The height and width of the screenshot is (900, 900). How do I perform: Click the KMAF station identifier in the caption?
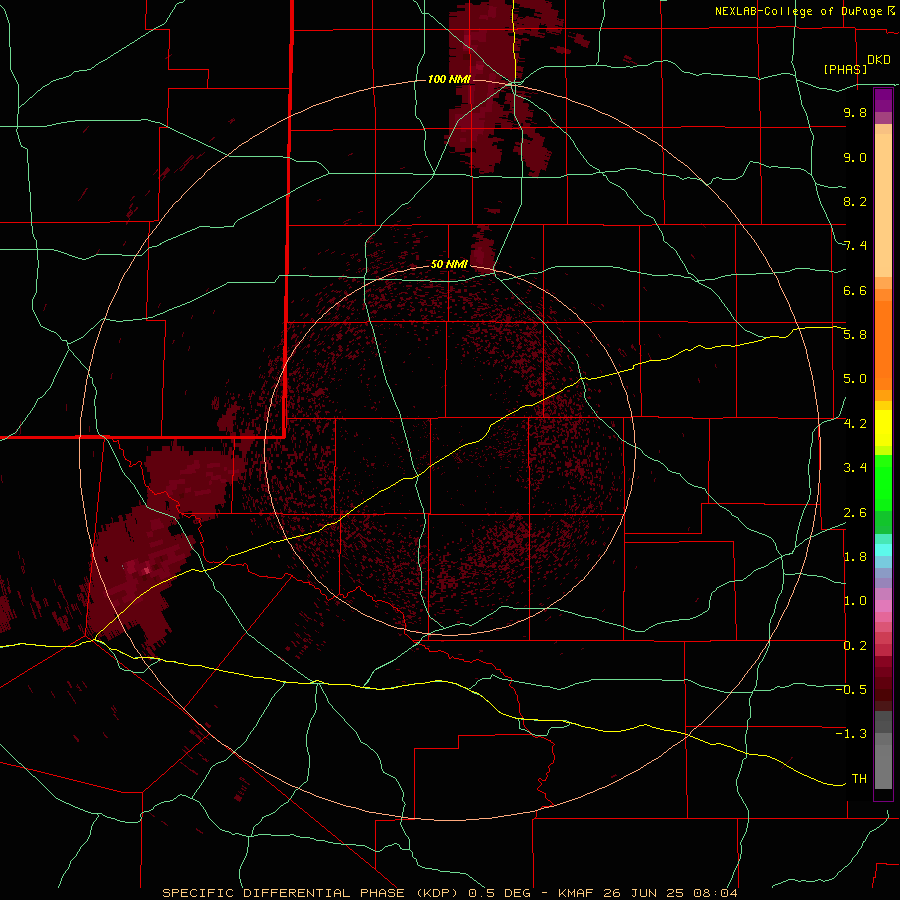(578, 893)
